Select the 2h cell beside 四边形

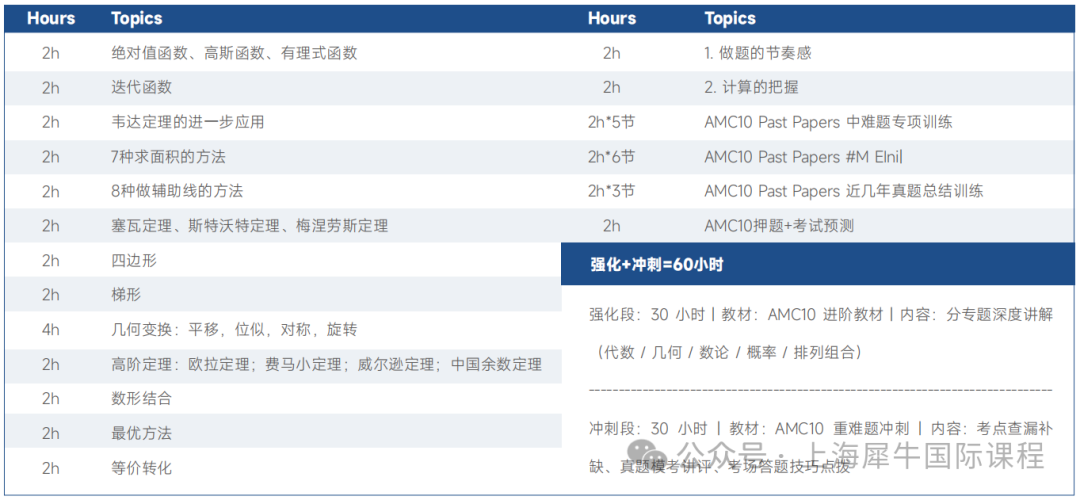click(x=51, y=260)
